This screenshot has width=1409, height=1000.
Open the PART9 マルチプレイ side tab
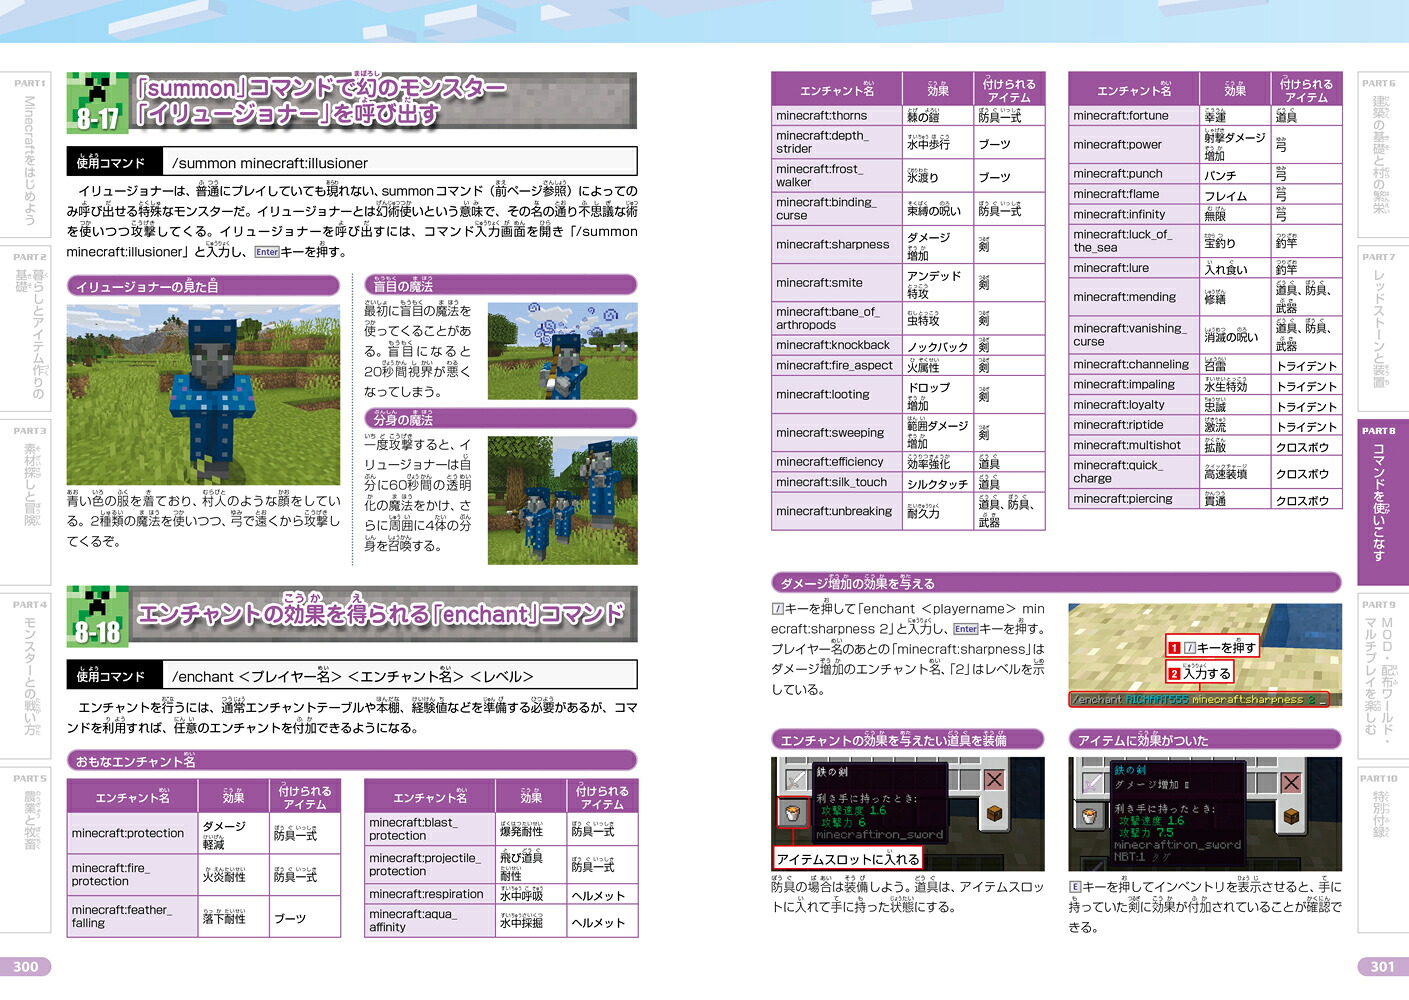click(1383, 676)
